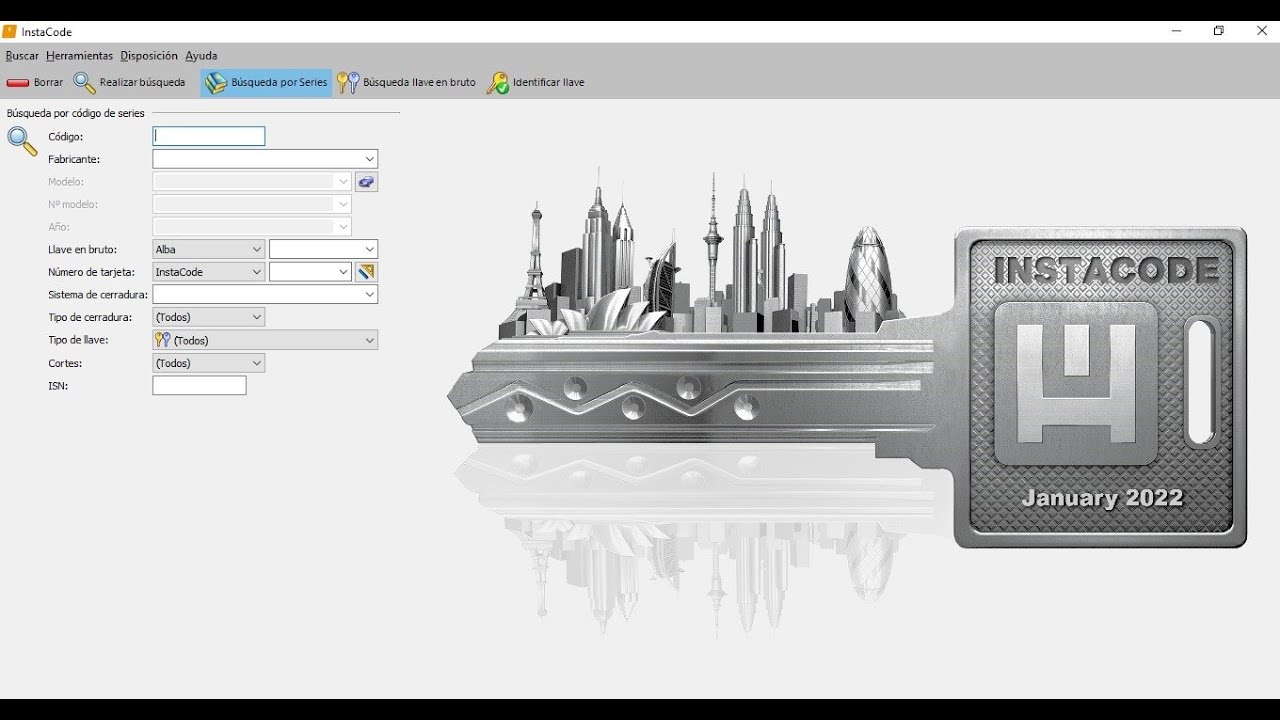Minimize the InstaCode window

click(1177, 31)
